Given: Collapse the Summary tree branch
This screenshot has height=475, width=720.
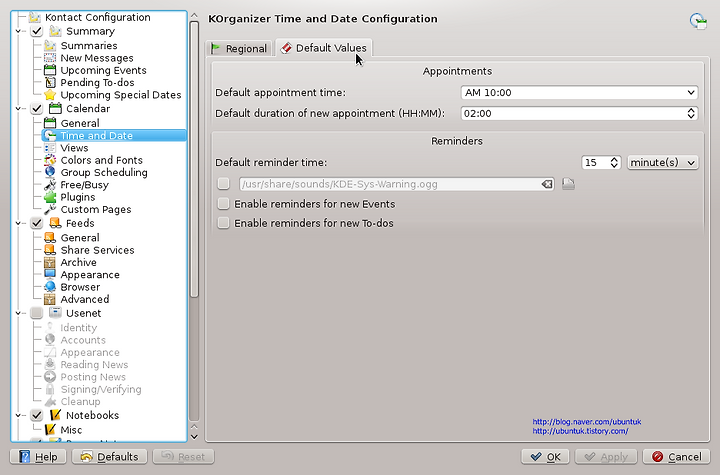Looking at the screenshot, I should [x=18, y=31].
